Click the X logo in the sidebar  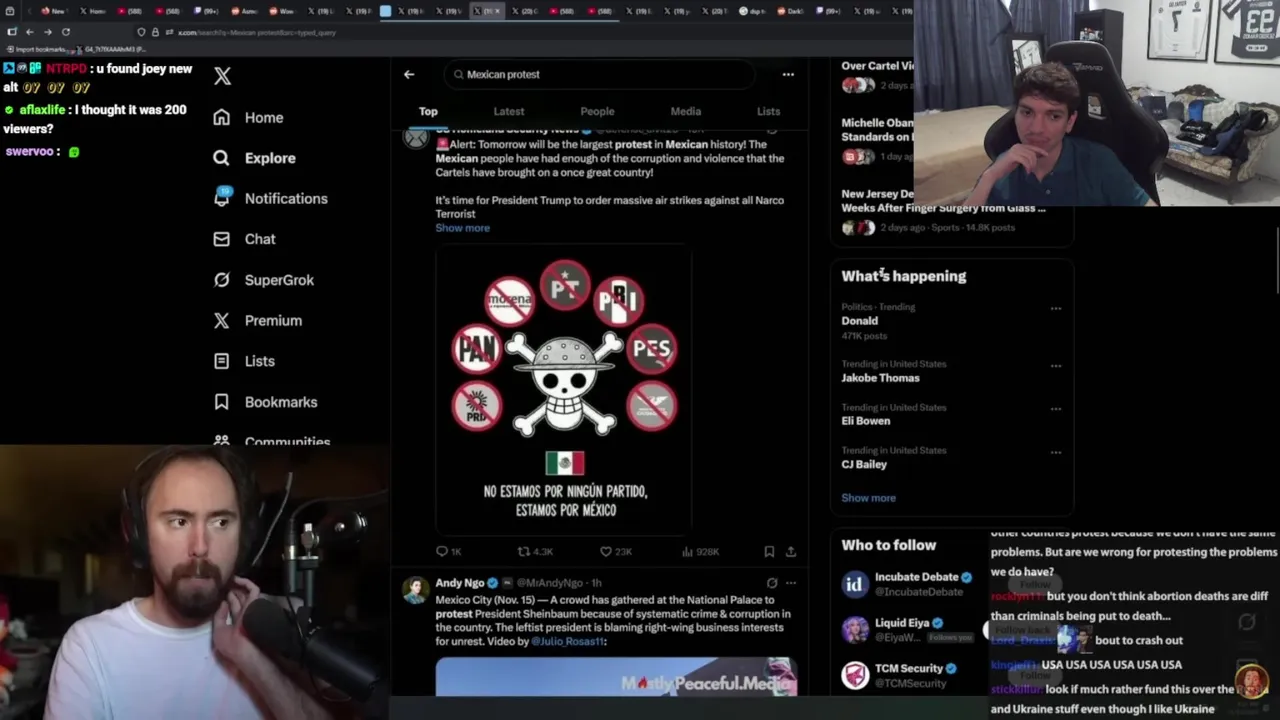click(x=222, y=76)
